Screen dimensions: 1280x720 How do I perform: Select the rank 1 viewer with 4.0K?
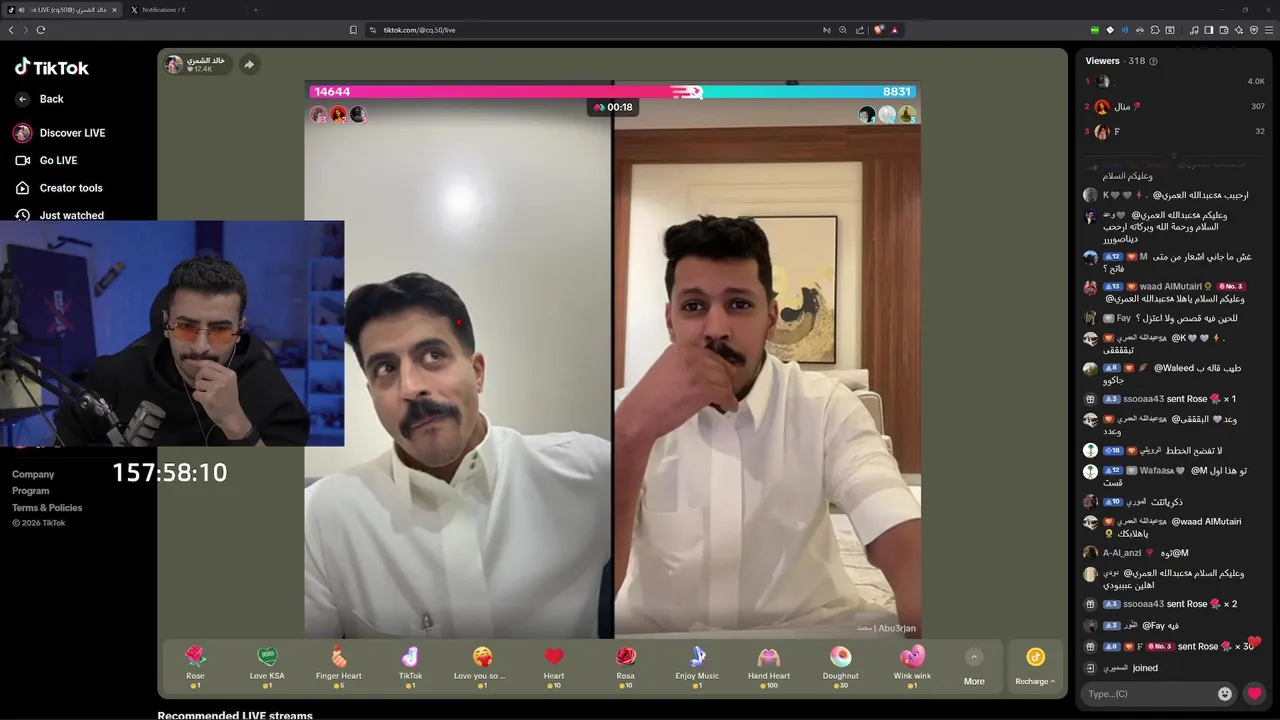point(1176,81)
